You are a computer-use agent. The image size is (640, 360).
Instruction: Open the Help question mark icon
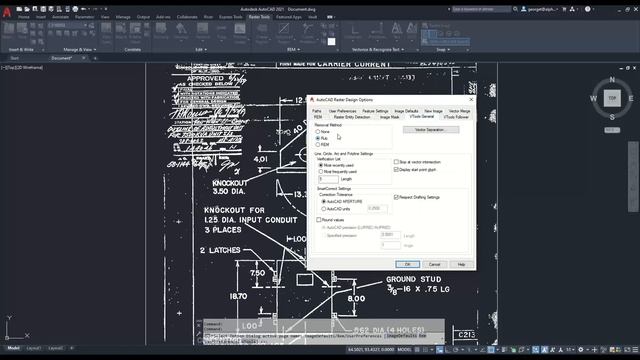click(587, 9)
